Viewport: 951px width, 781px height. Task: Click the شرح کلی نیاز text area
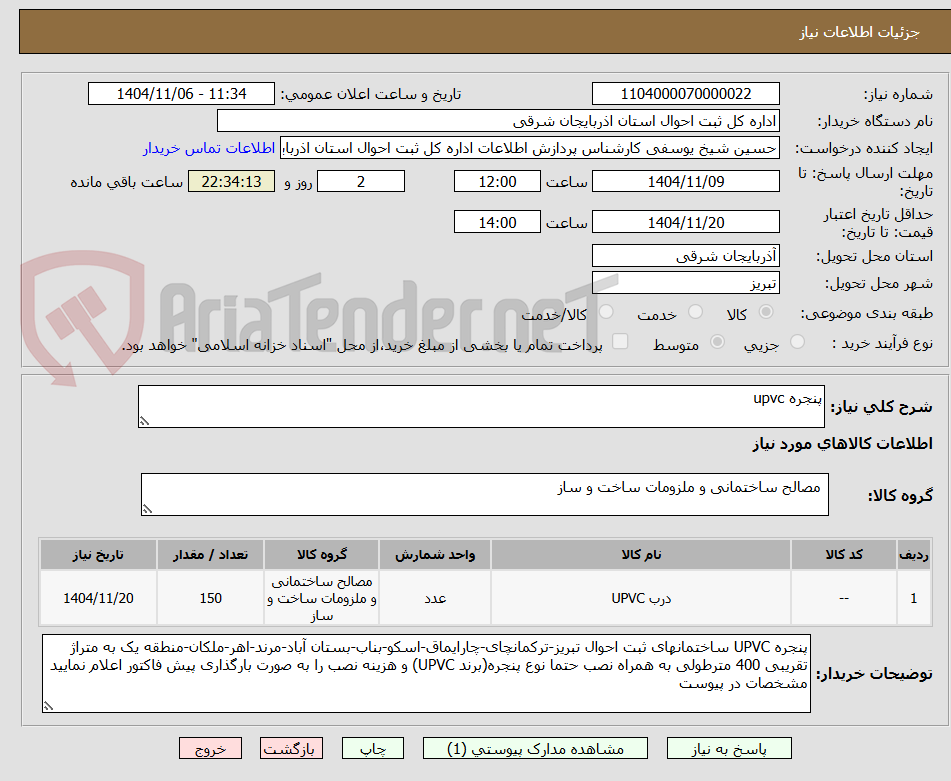(x=481, y=406)
